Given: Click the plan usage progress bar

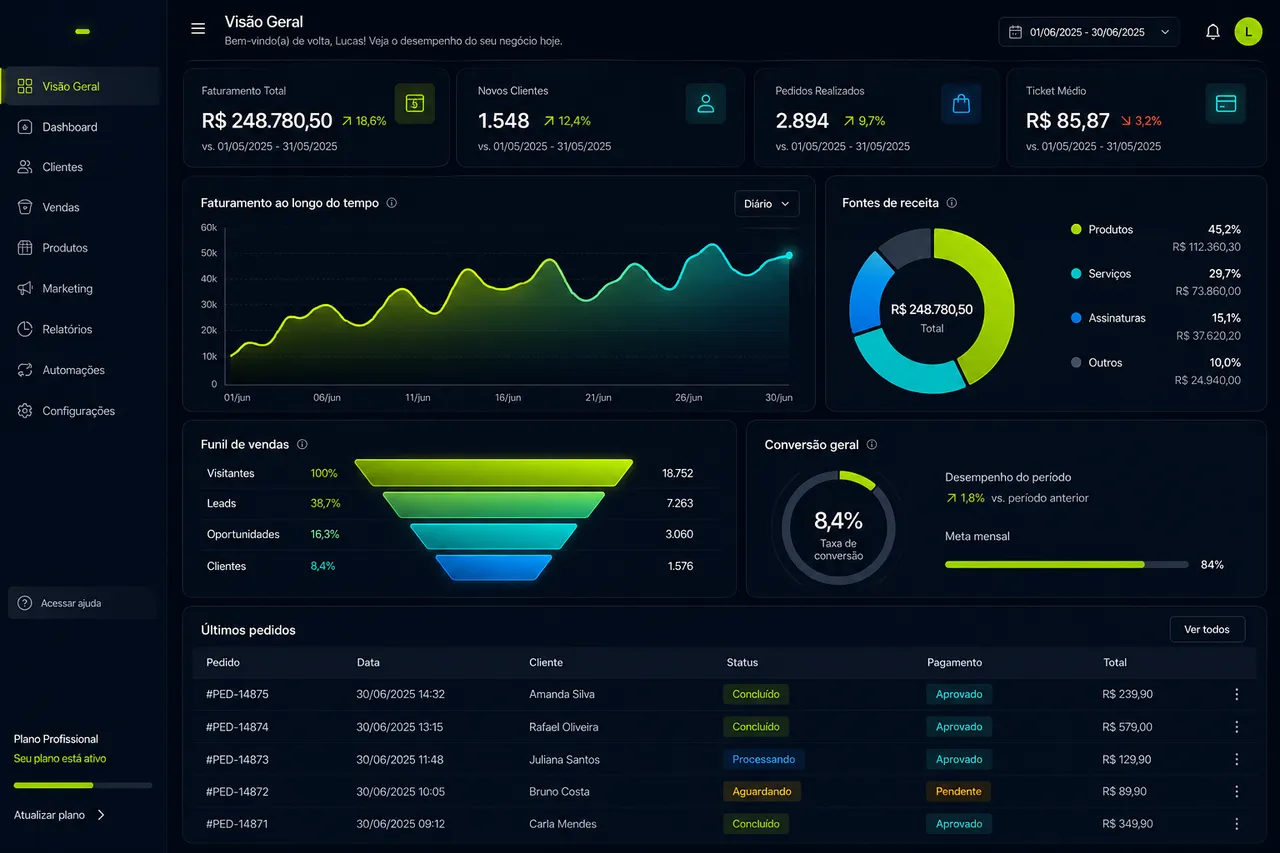Looking at the screenshot, I should [x=83, y=785].
